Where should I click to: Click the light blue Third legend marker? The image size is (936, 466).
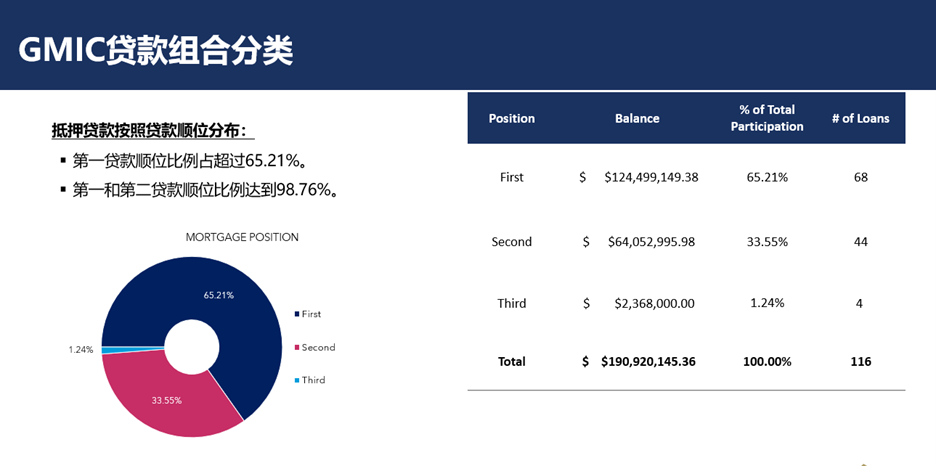point(296,381)
